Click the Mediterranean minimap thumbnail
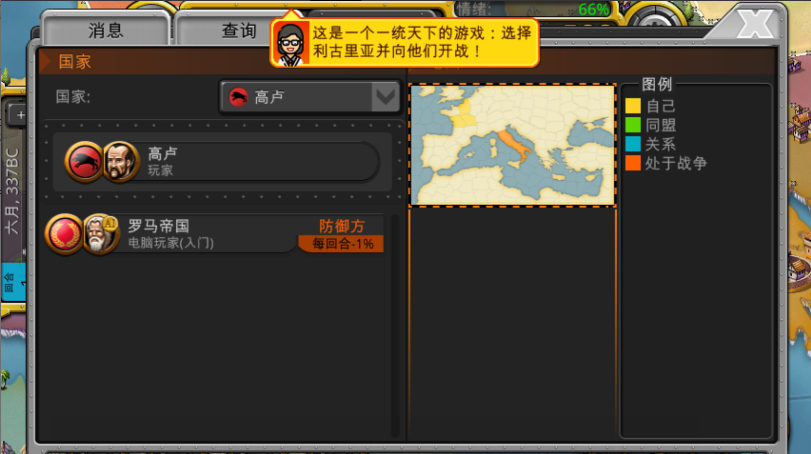Screen dimensions: 811x454 pos(512,145)
